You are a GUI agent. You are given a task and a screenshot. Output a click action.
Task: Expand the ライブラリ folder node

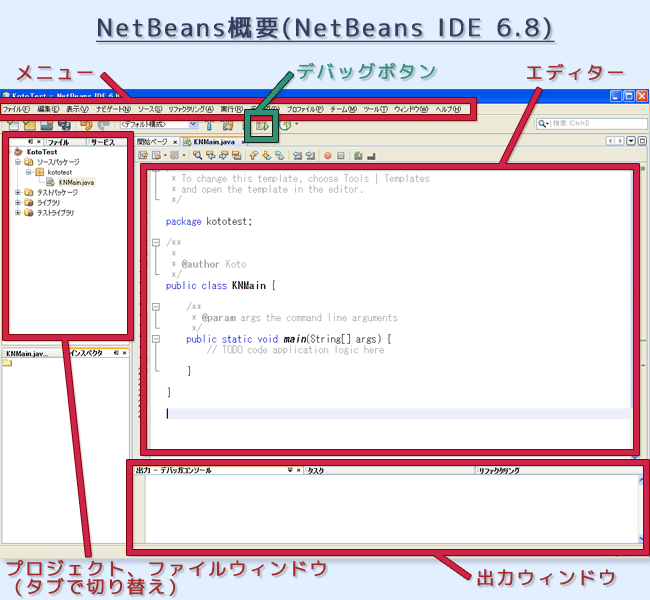pyautogui.click(x=17, y=202)
